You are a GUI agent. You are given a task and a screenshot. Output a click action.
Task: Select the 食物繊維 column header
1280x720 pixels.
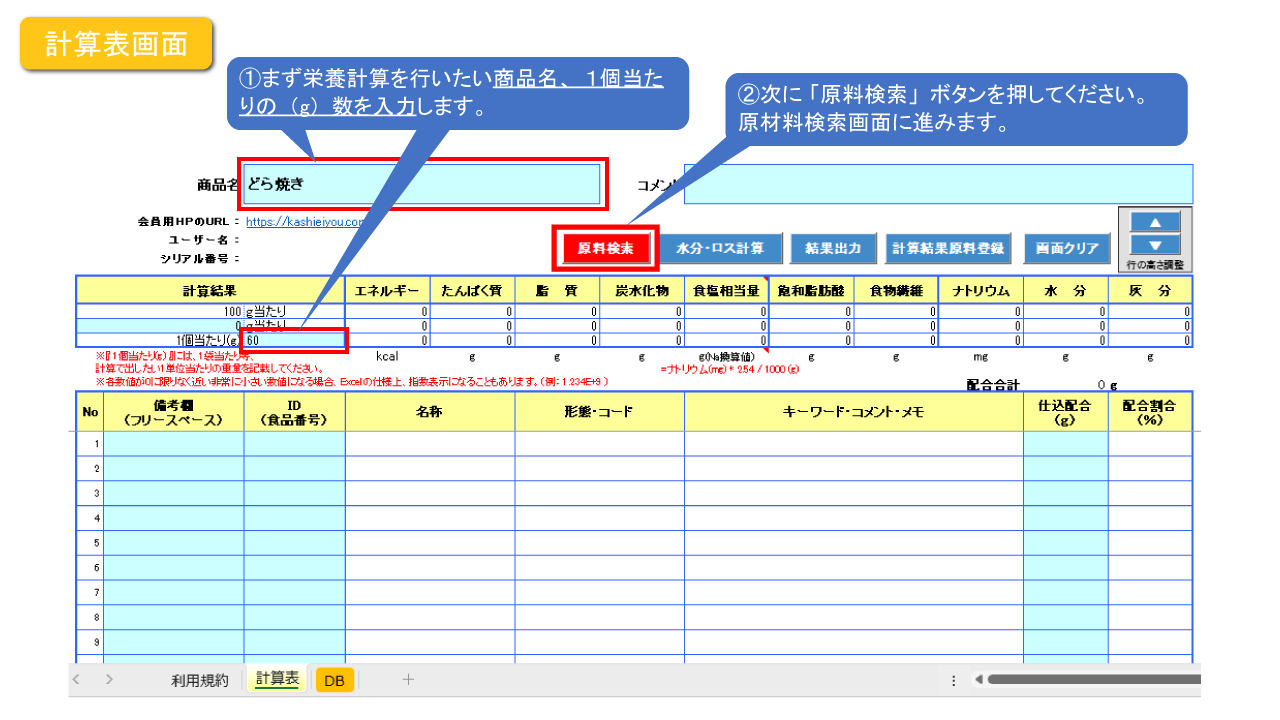pos(897,290)
